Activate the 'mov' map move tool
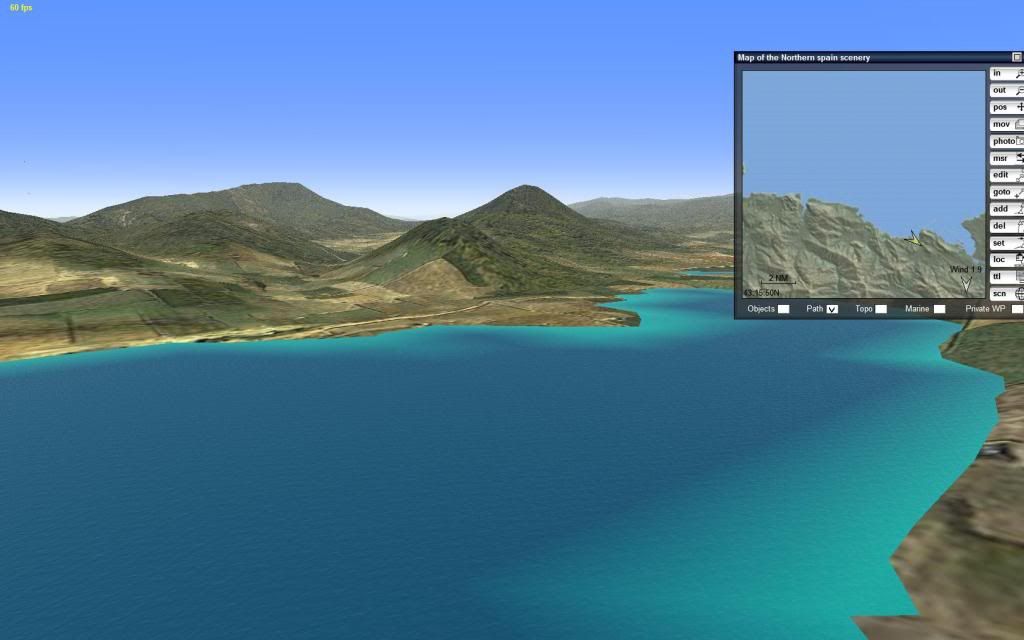Screen dimensions: 1024x640 (1007, 124)
